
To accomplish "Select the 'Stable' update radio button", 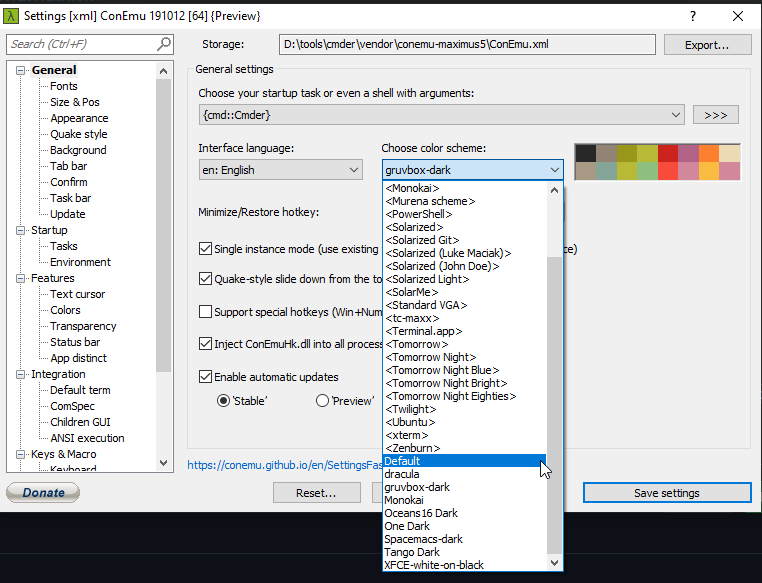I will pyautogui.click(x=223, y=401).
